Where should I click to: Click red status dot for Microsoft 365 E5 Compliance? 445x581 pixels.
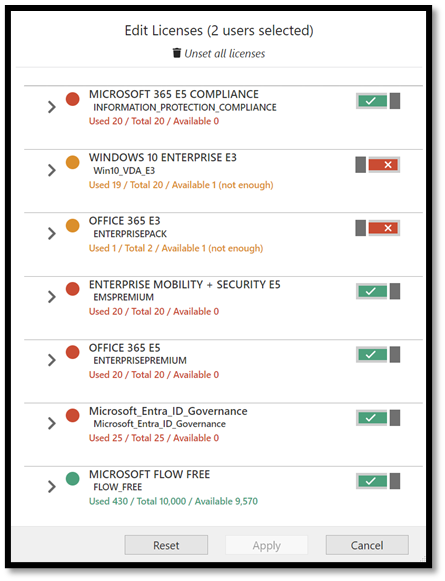coord(73,99)
